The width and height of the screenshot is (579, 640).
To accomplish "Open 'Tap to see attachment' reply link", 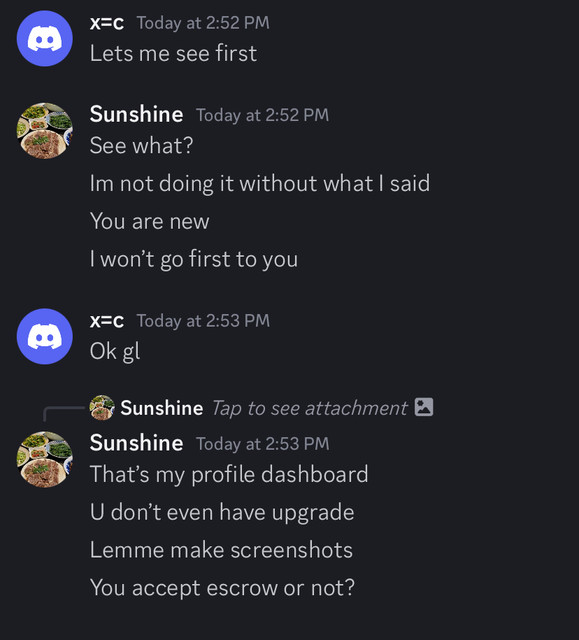I will point(309,408).
